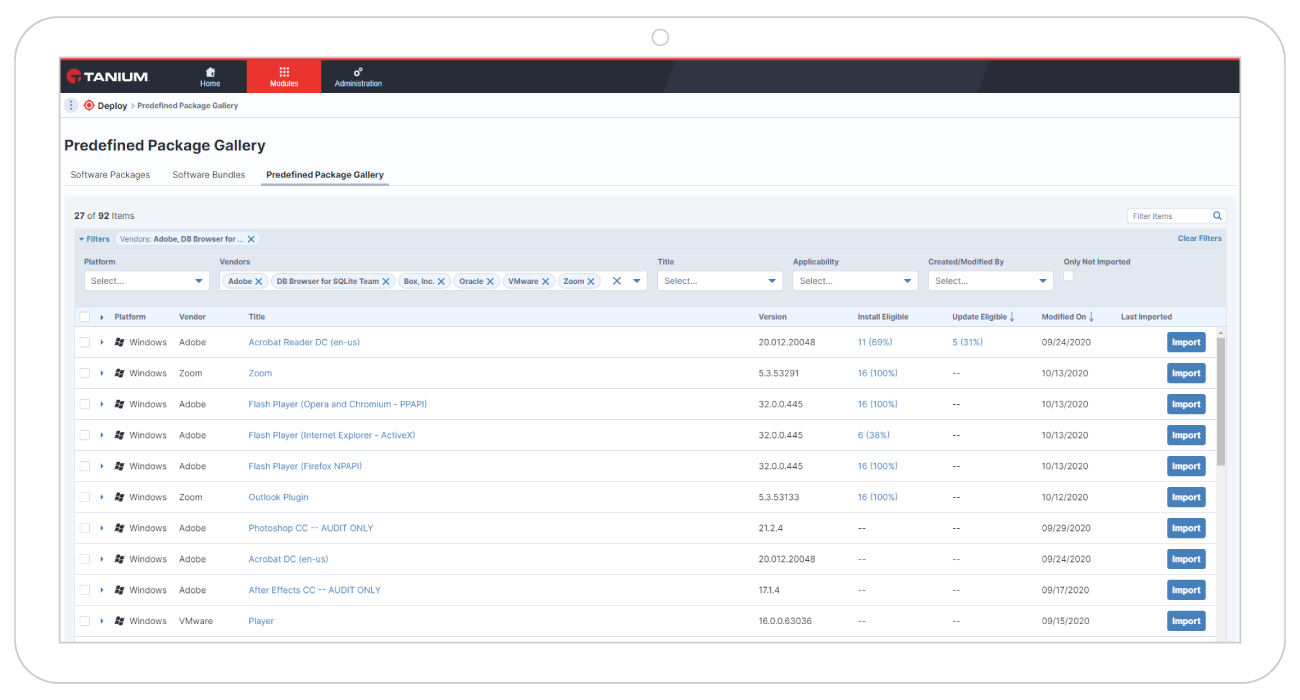Remove the VMware vendor chip
The image size is (1300, 700).
(545, 282)
